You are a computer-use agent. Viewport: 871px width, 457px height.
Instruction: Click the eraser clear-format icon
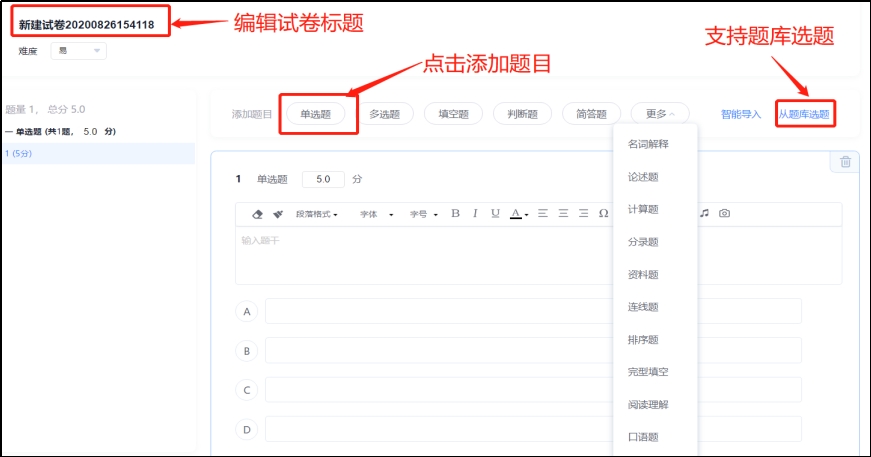(257, 214)
